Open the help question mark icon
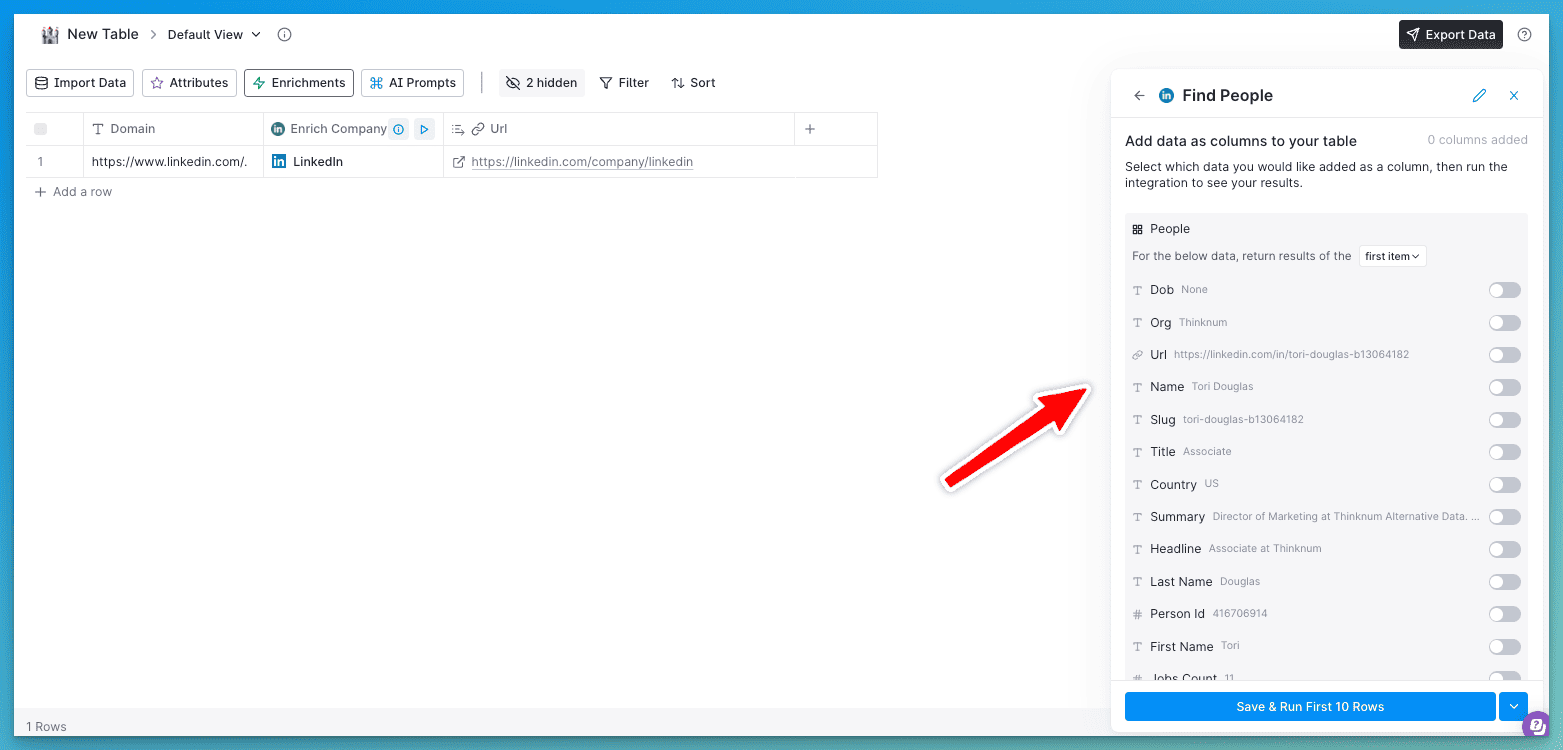Image resolution: width=1563 pixels, height=750 pixels. (1524, 35)
